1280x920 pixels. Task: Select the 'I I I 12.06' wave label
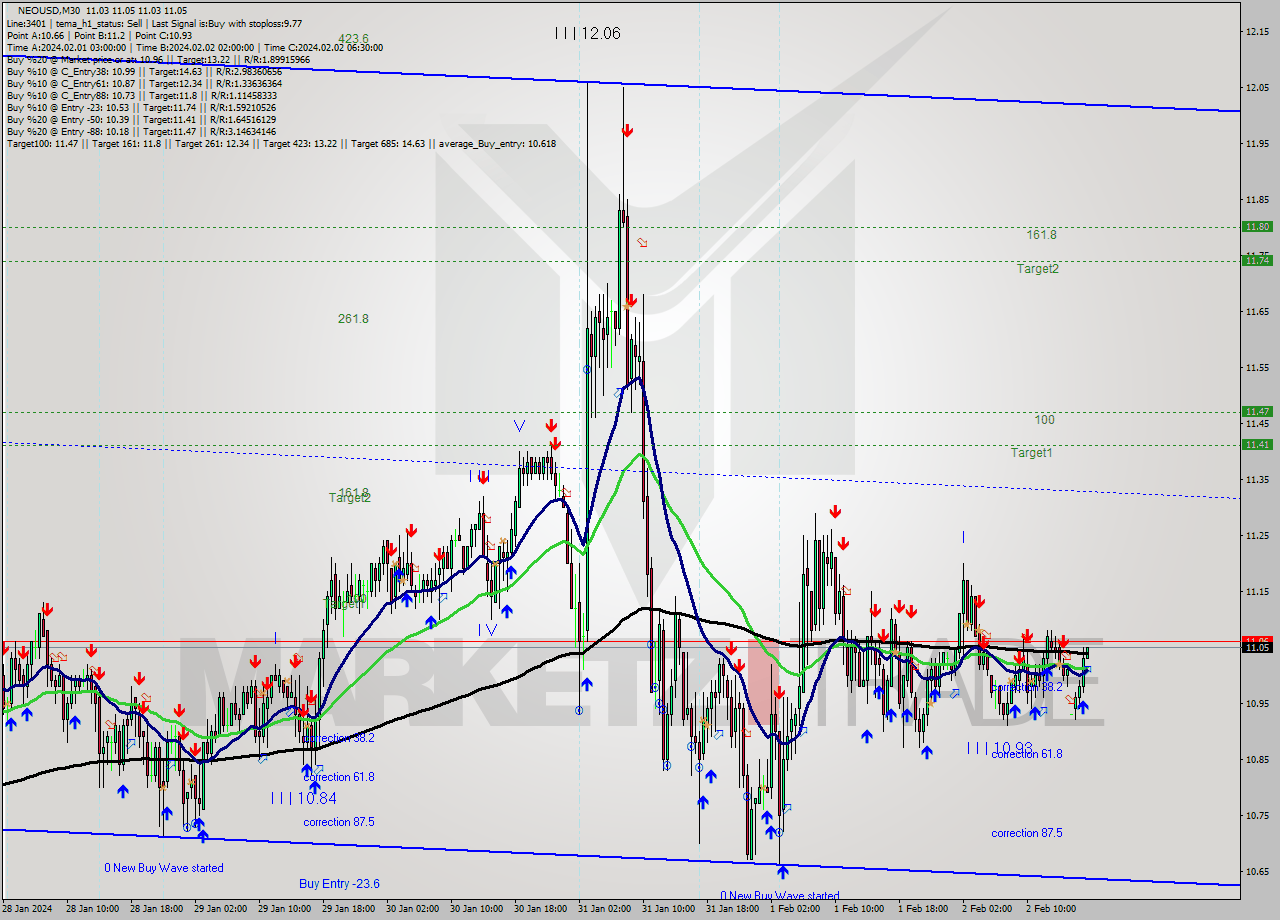[x=588, y=33]
